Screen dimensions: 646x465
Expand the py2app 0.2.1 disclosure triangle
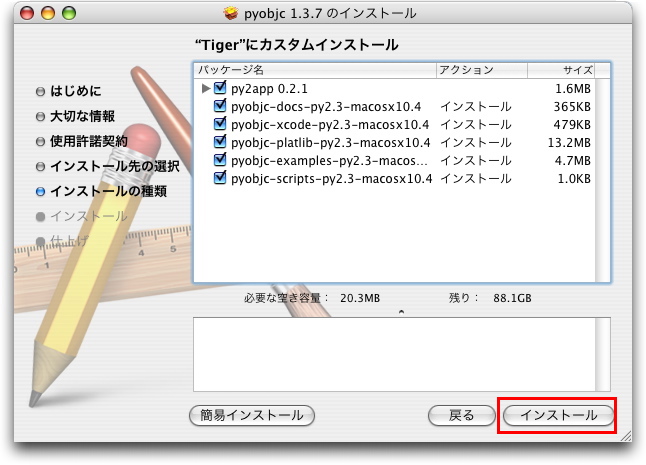[206, 89]
